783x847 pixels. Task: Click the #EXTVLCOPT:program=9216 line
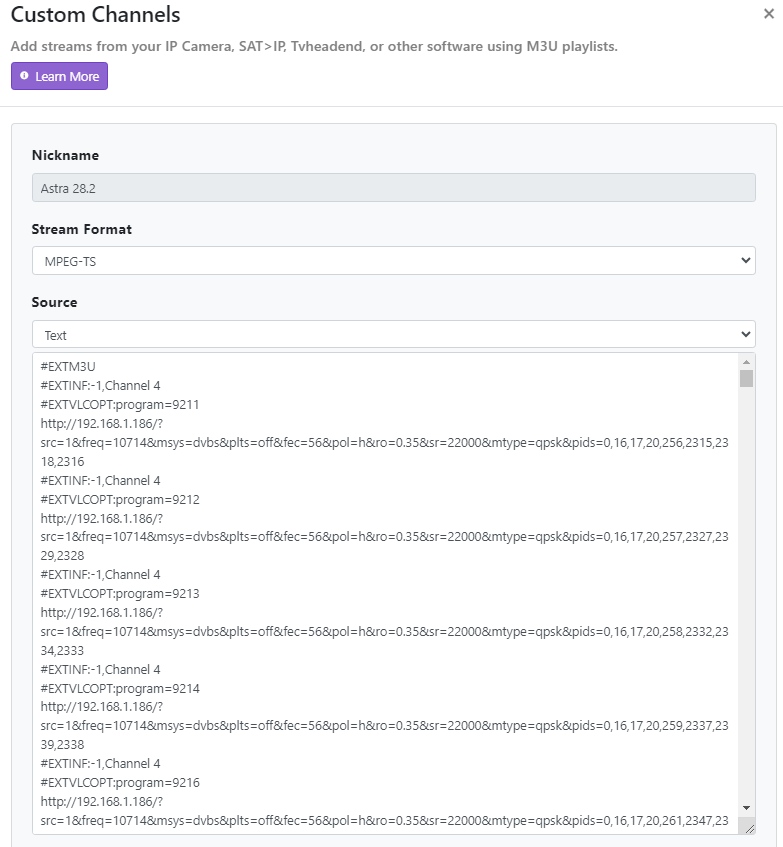[x=120, y=782]
